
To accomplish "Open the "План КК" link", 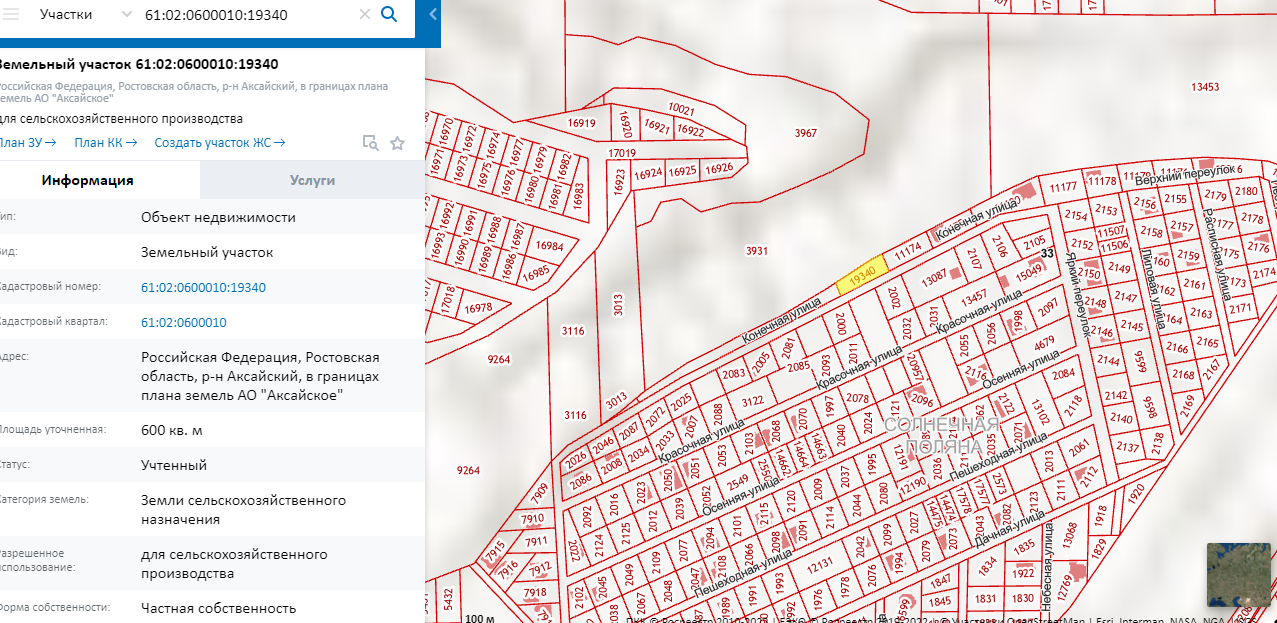I will point(105,142).
